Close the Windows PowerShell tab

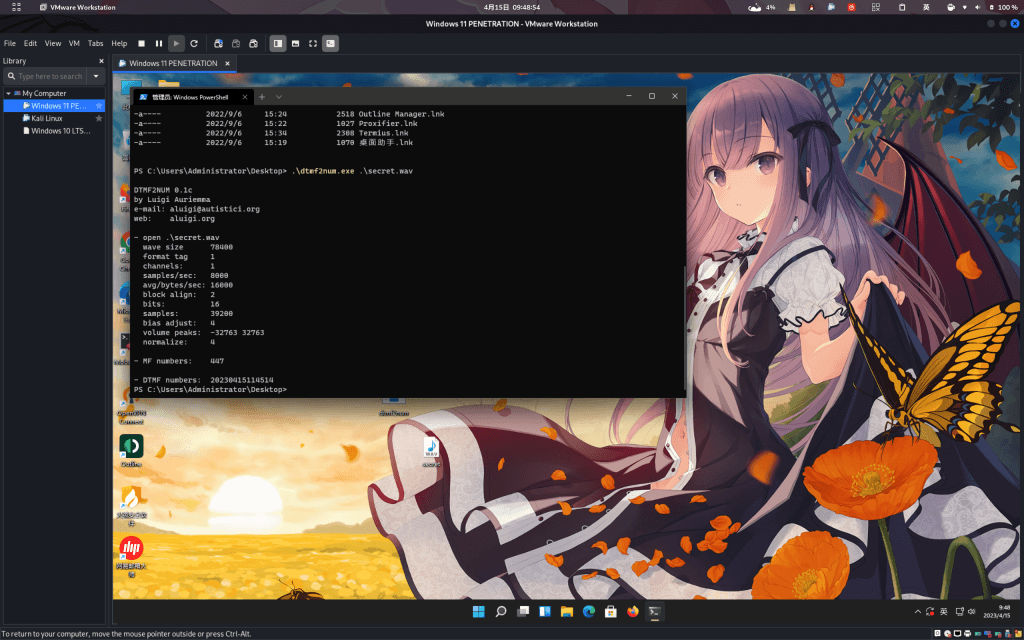tap(245, 97)
